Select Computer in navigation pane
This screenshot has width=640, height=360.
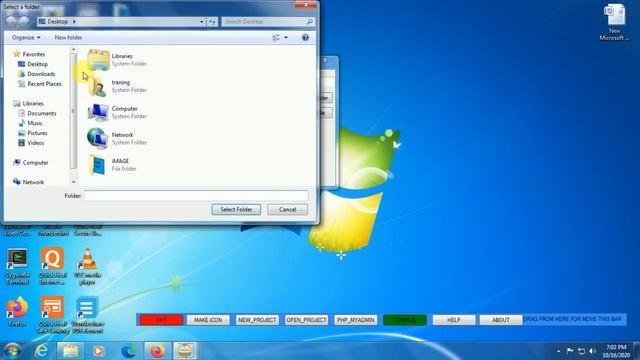click(x=31, y=162)
